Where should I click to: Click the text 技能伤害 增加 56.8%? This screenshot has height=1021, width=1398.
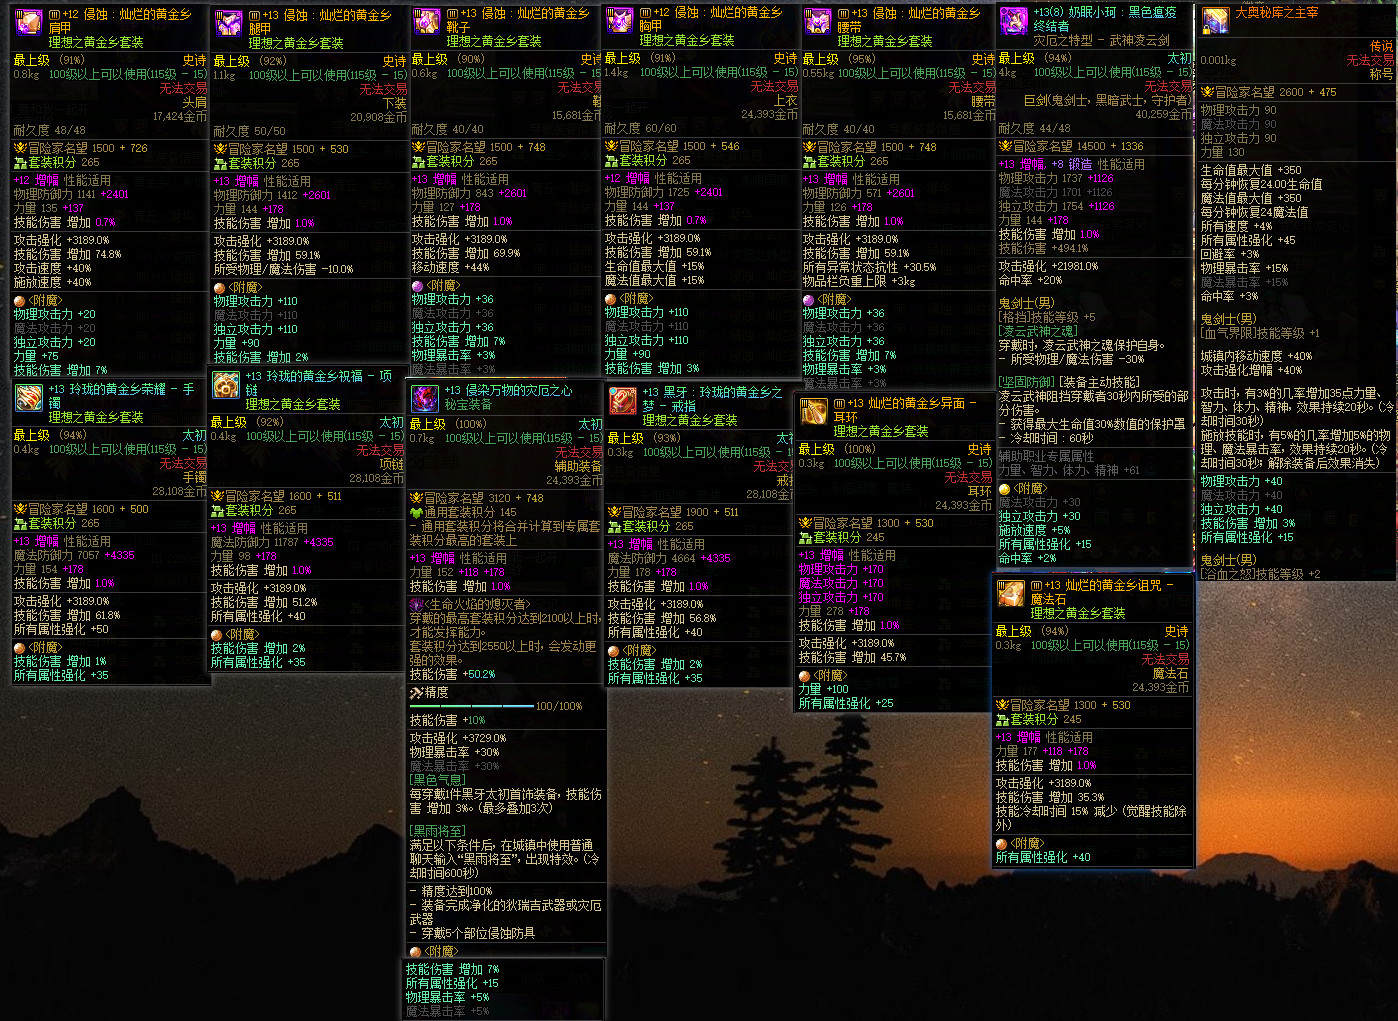(662, 618)
